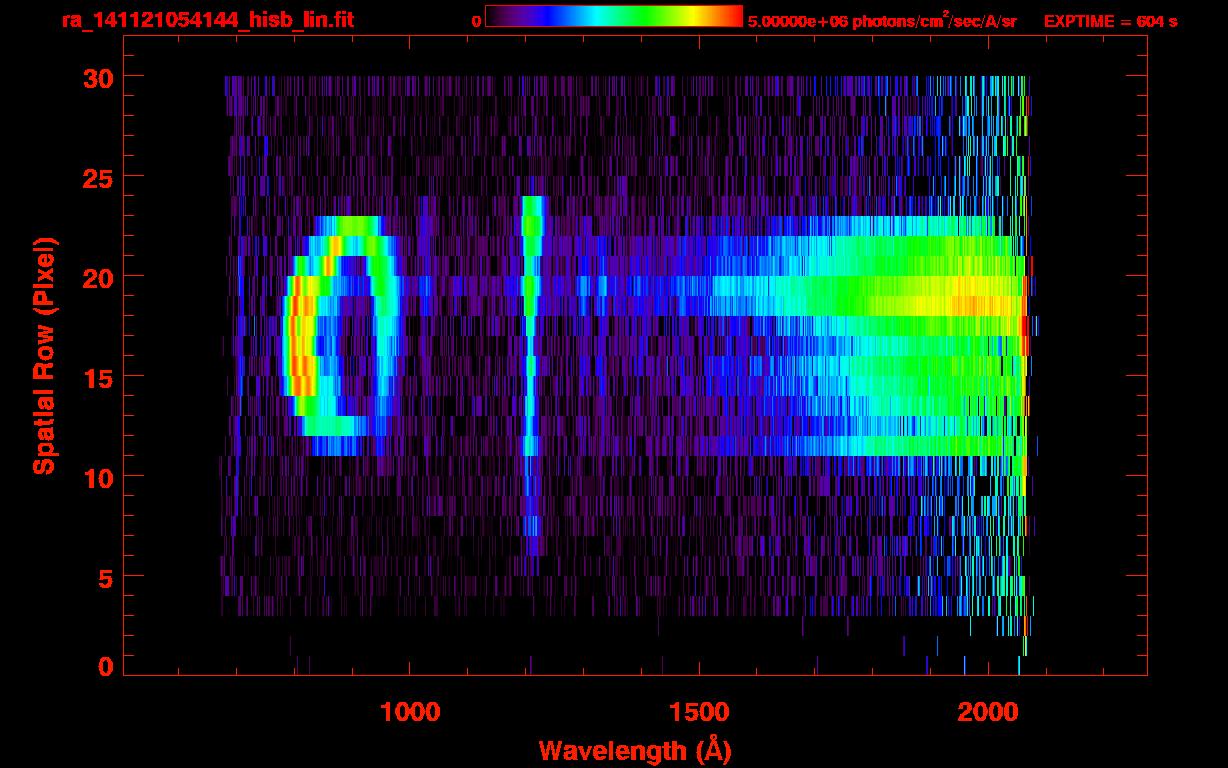
Task: Click the rainbow color scale bar
Action: tap(614, 16)
